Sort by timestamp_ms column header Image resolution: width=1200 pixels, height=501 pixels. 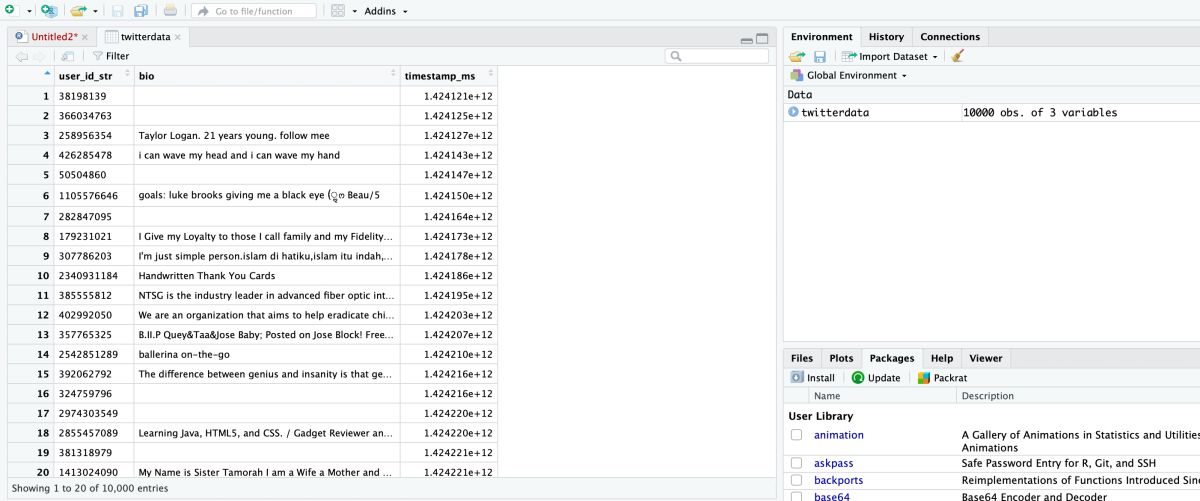[x=449, y=75]
